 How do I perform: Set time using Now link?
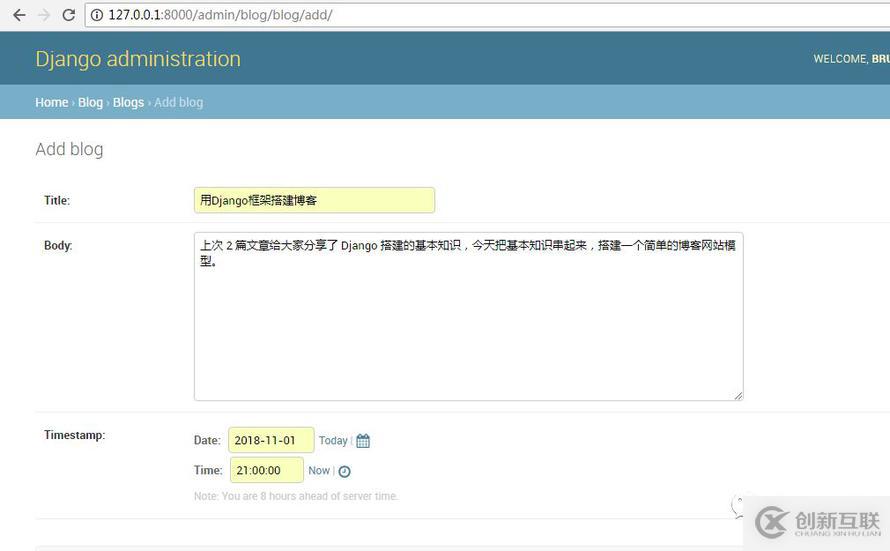[x=319, y=470]
